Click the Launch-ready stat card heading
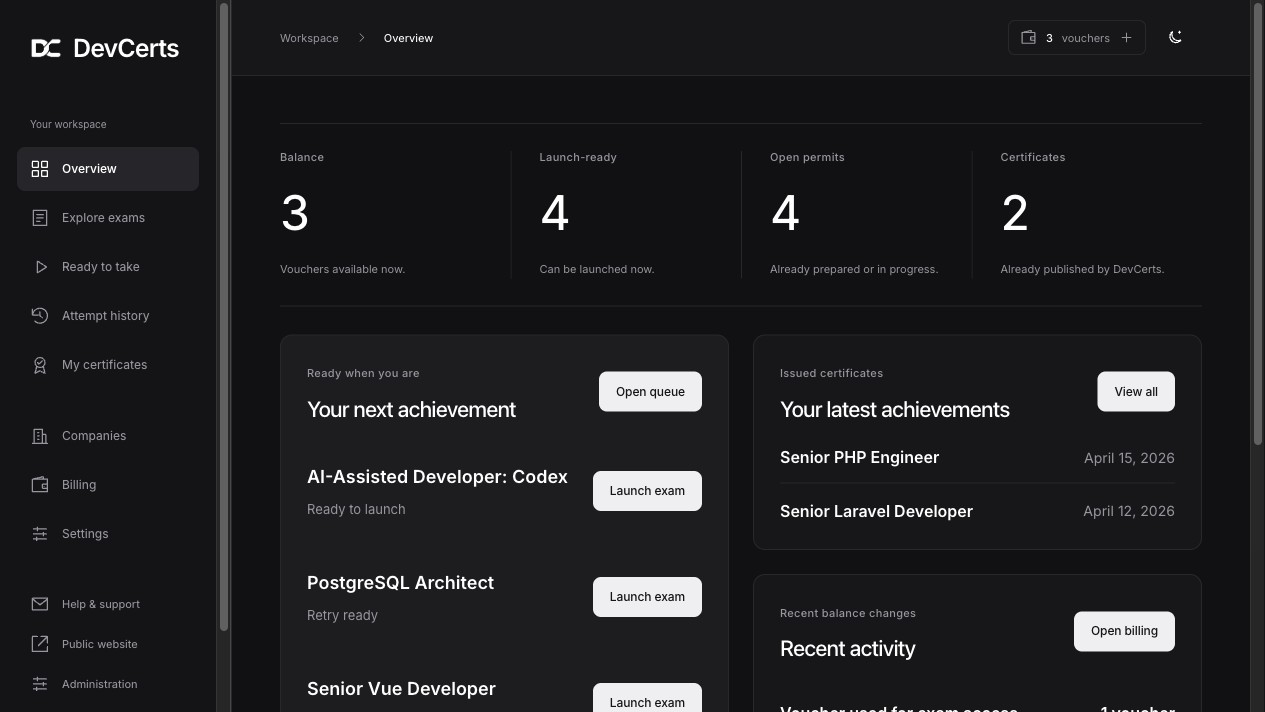This screenshot has height=712, width=1265. [x=578, y=157]
